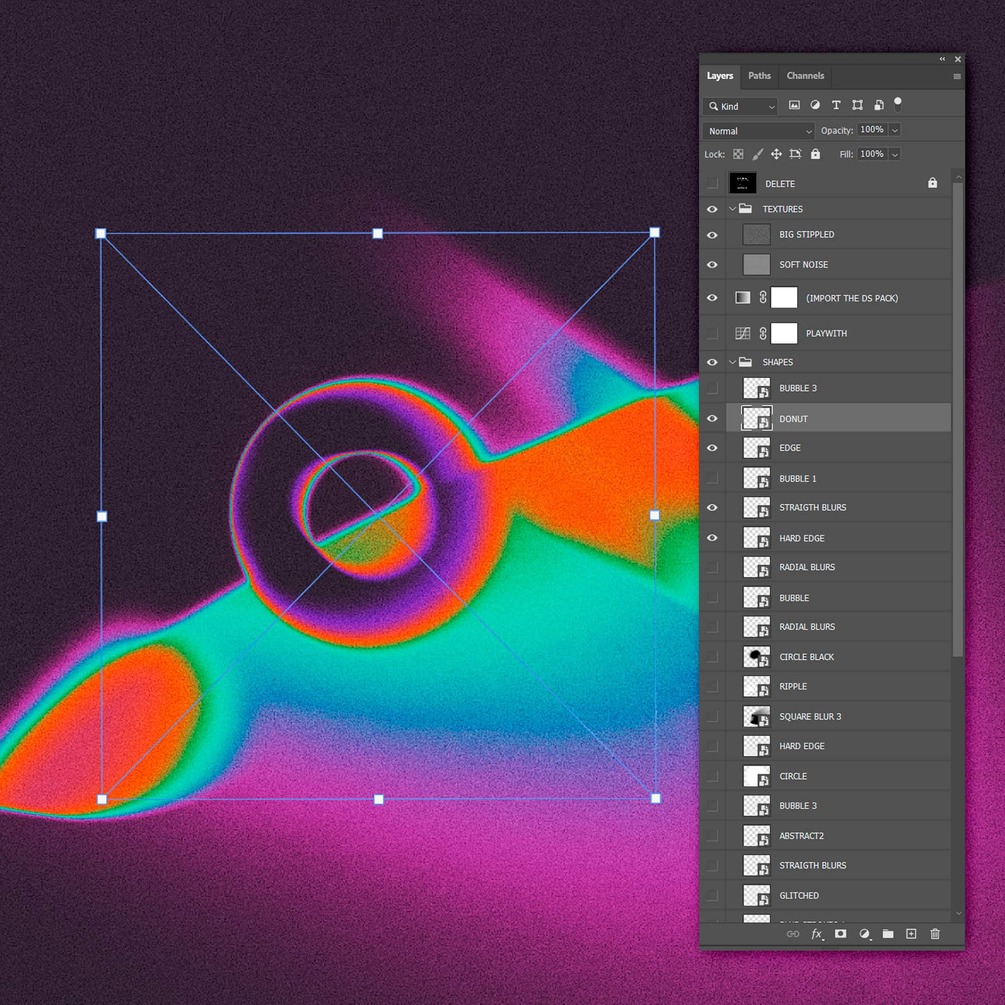This screenshot has width=1005, height=1005.
Task: Open the Opacity dropdown arrow
Action: 895,130
